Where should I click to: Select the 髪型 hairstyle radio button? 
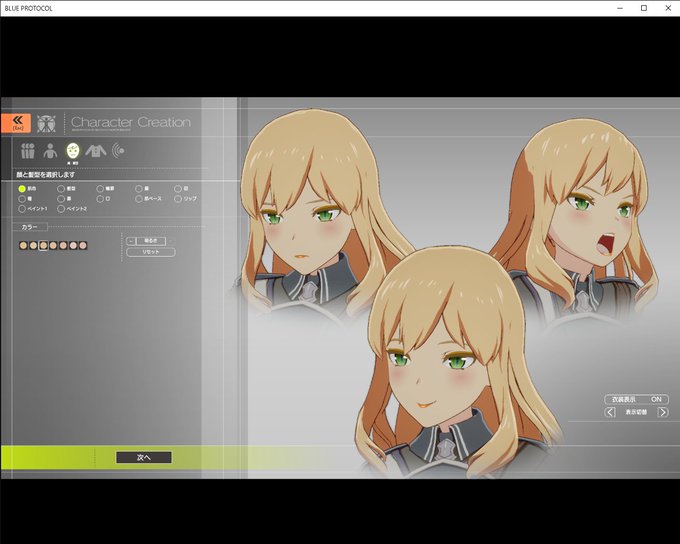coord(61,189)
